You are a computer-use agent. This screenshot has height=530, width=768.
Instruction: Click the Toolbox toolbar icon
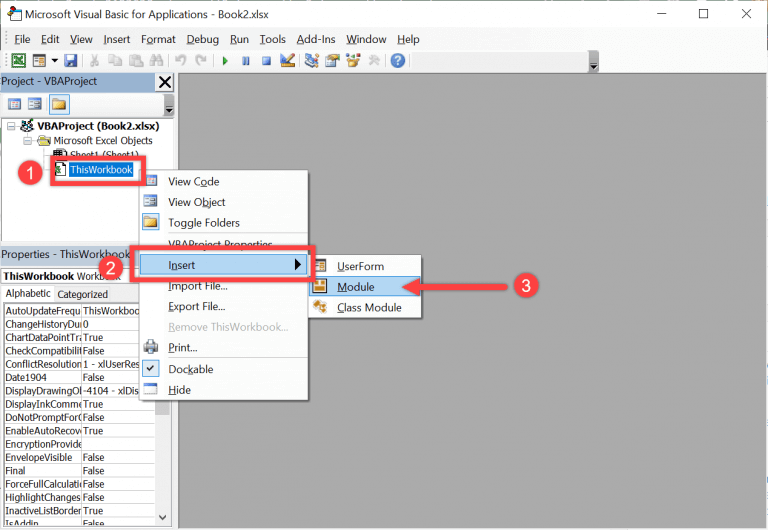click(374, 61)
